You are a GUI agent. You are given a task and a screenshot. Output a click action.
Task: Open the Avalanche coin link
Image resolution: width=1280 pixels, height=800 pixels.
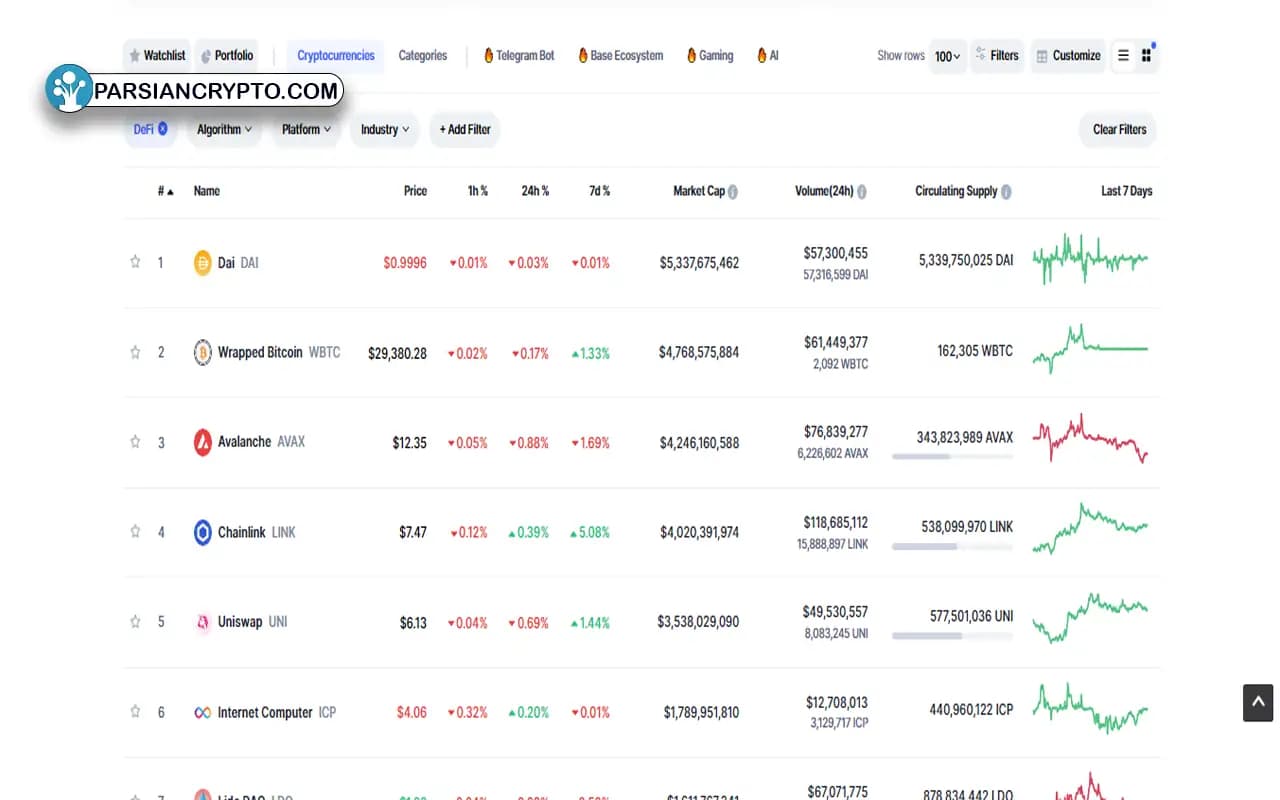261,442
